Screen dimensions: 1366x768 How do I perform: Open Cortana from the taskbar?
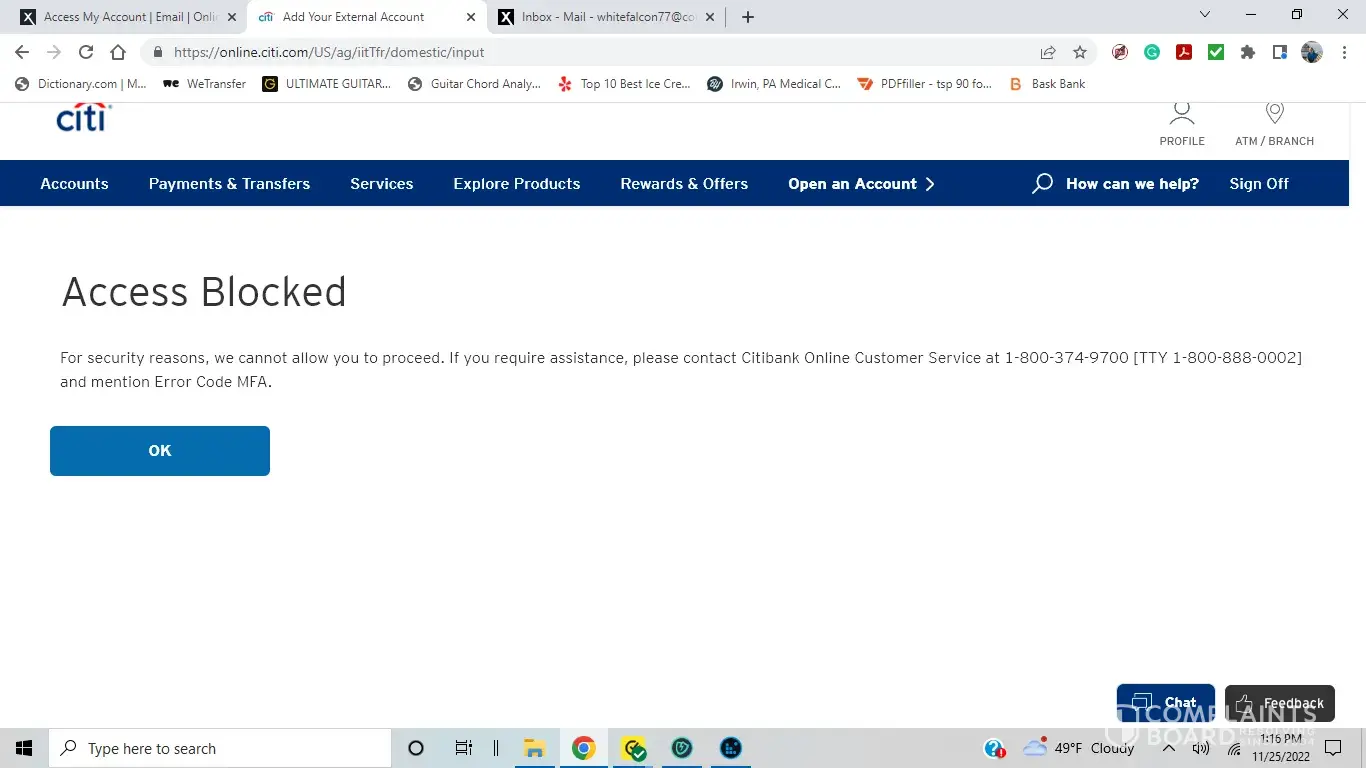tap(416, 748)
